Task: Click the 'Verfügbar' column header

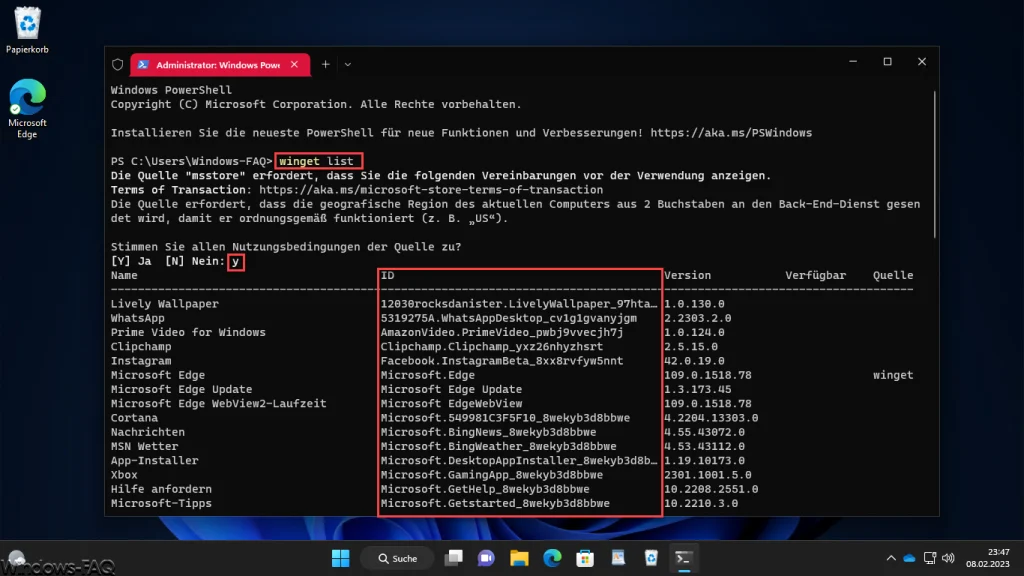Action: click(816, 276)
